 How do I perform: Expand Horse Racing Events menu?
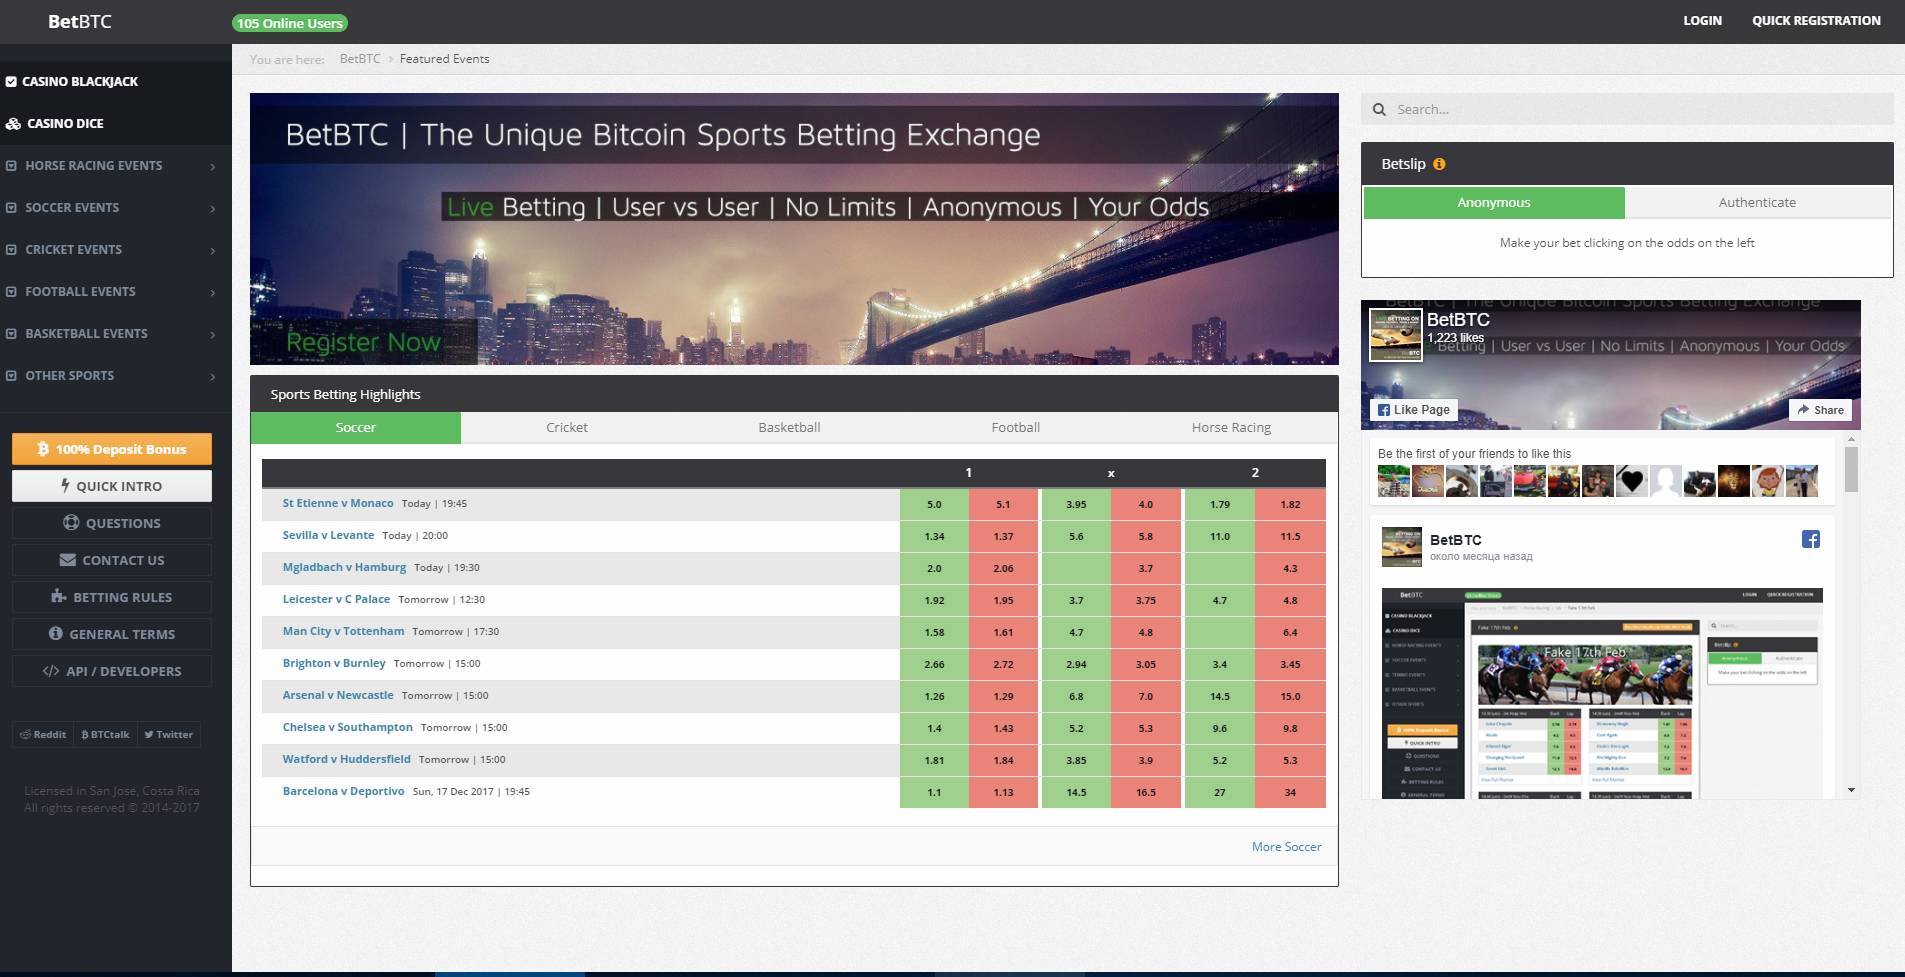[x=115, y=166]
